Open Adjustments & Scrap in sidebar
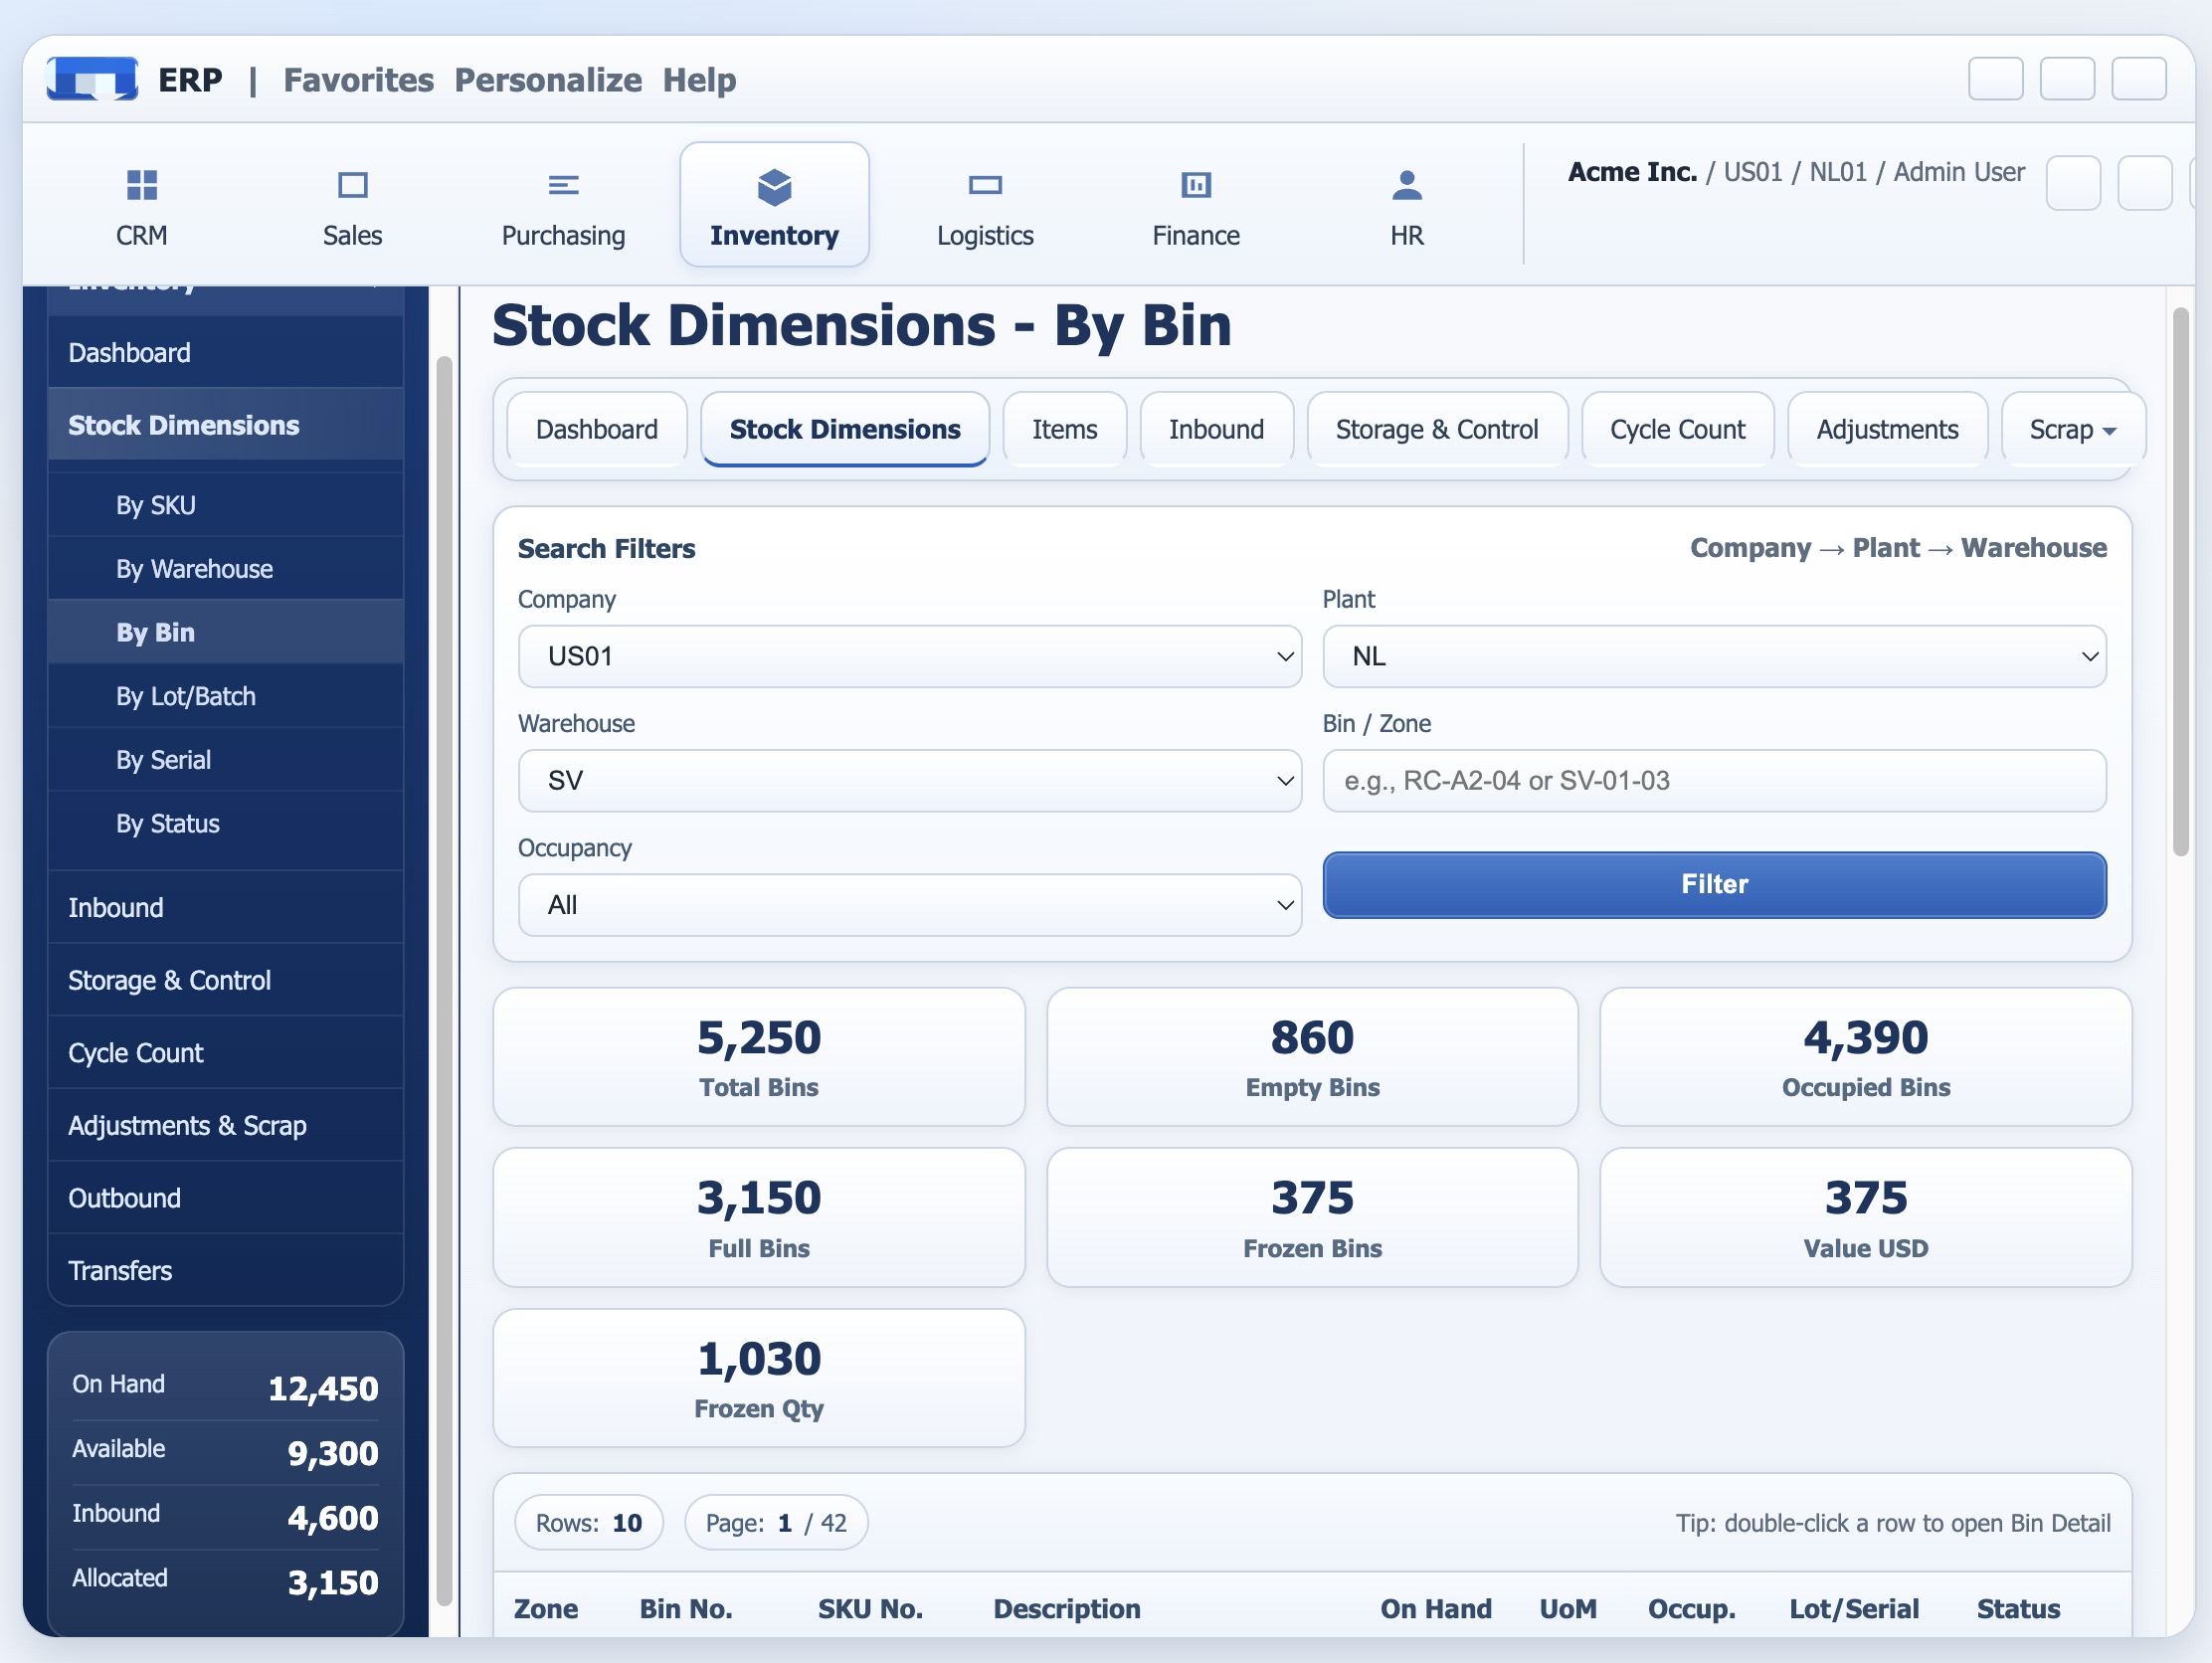Screen dimensions: 2212x1663 225,1126
